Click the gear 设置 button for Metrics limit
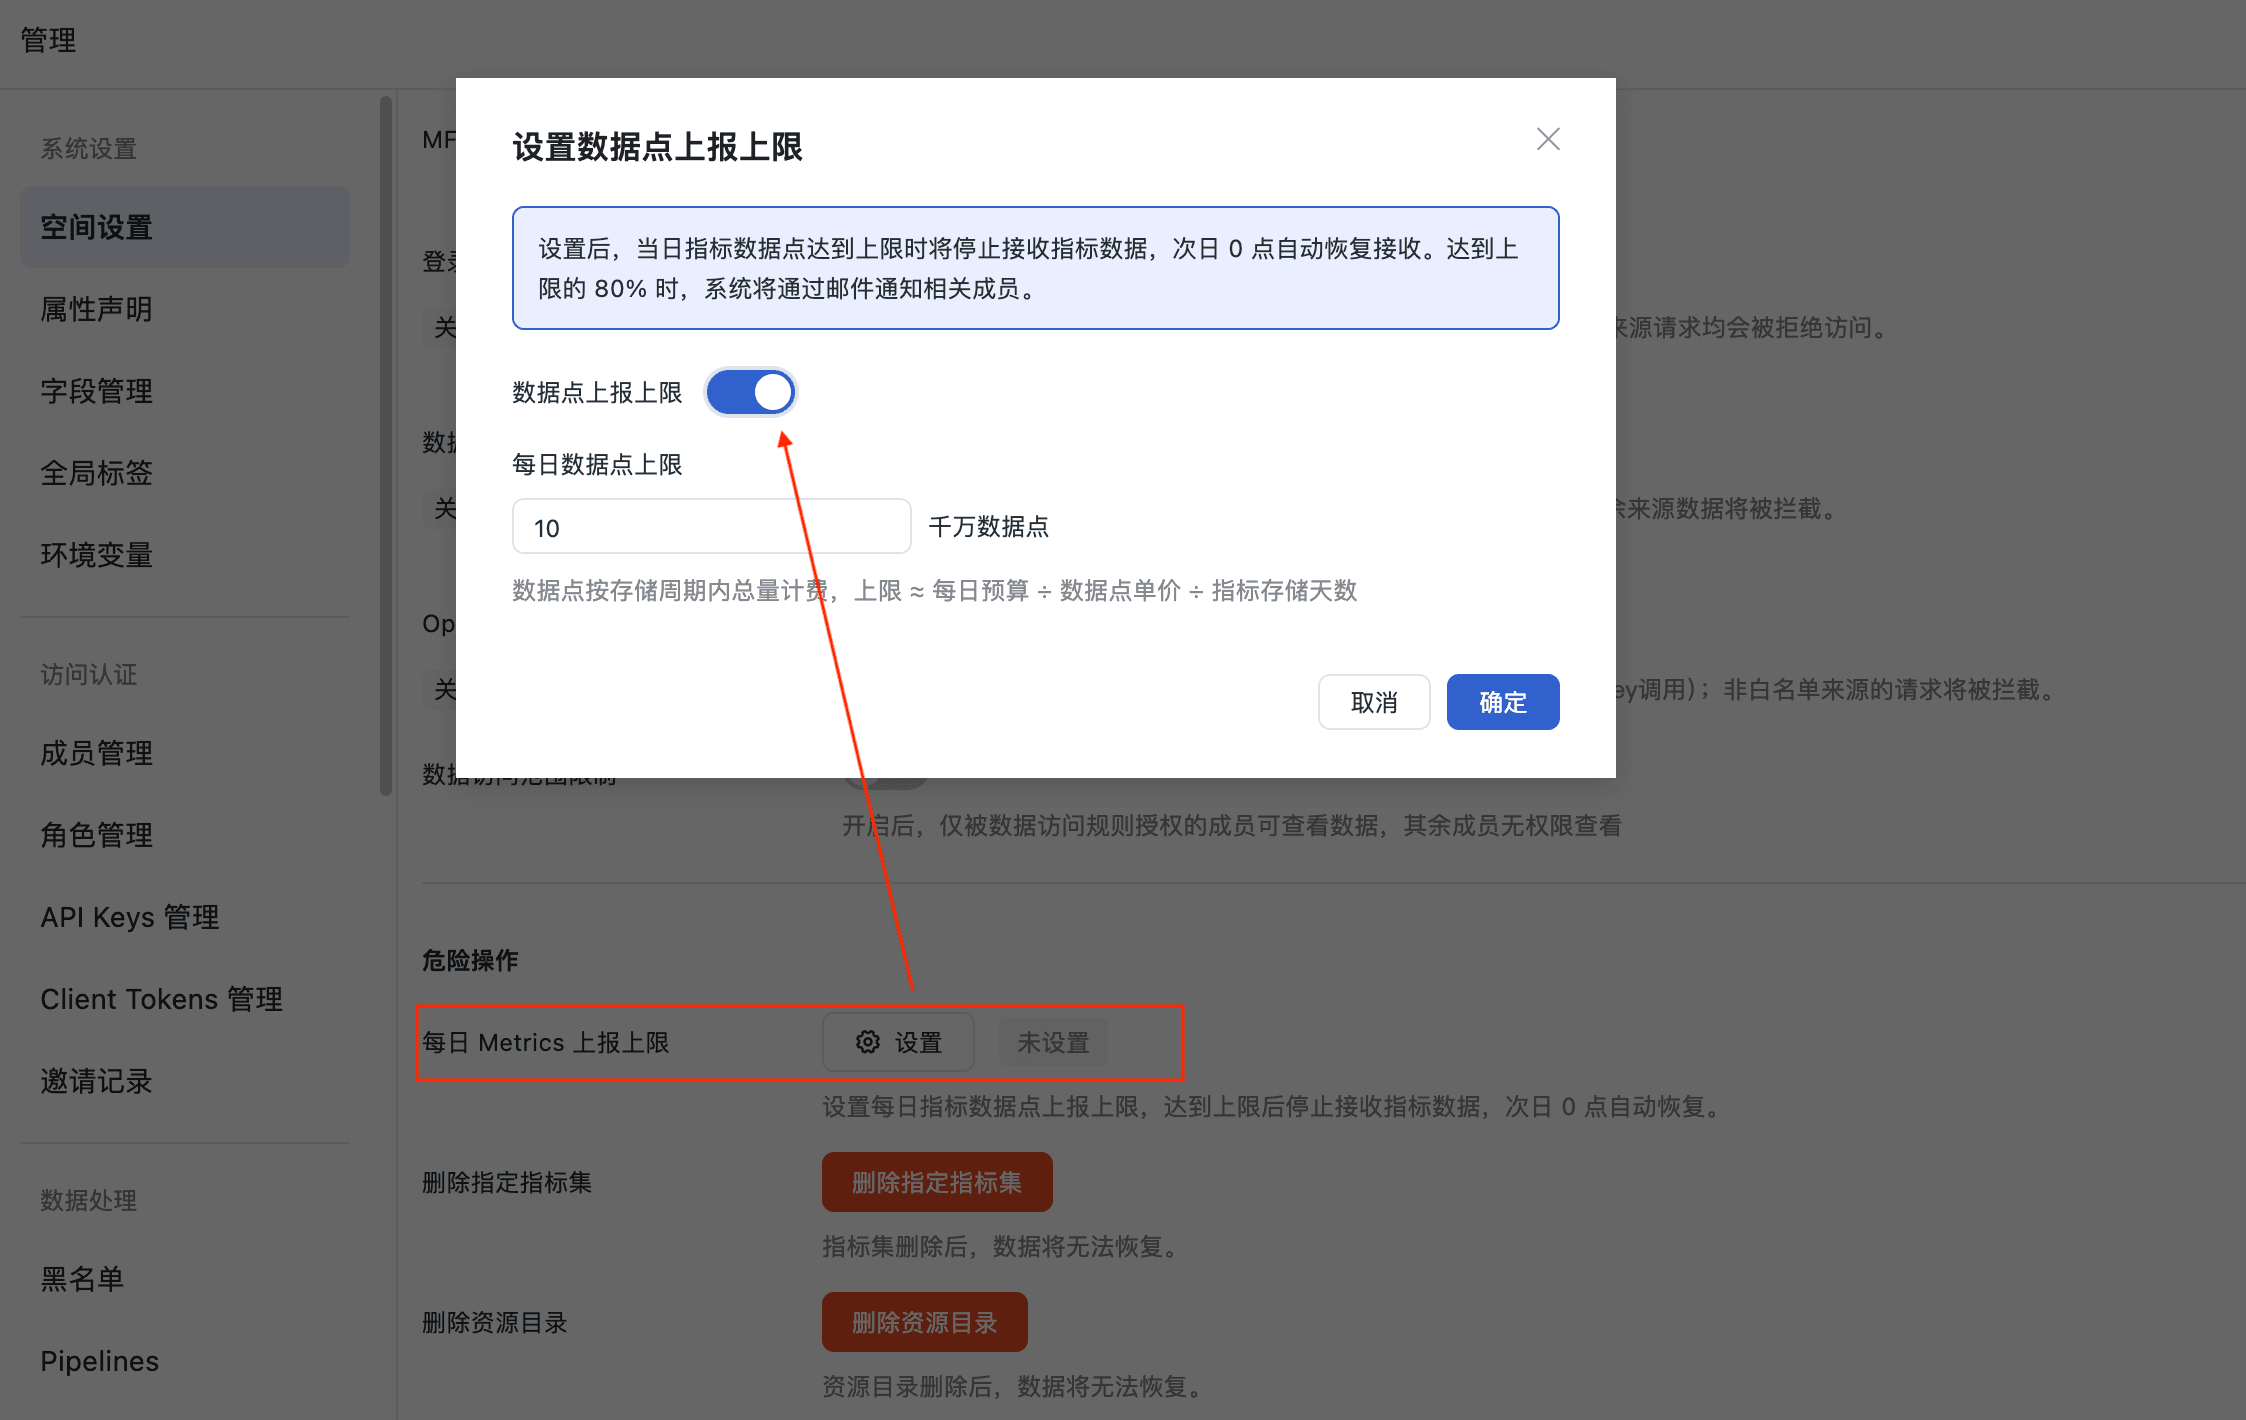The width and height of the screenshot is (2246, 1420). point(898,1042)
